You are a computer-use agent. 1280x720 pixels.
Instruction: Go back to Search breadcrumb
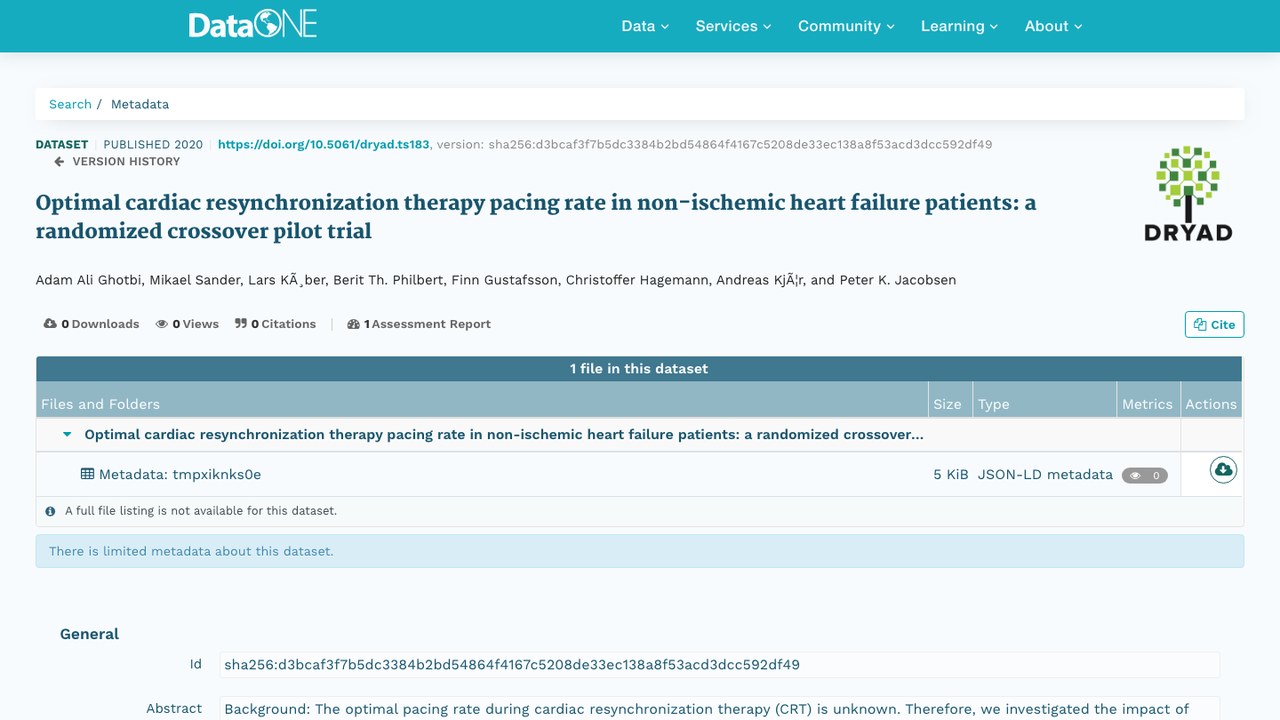tap(70, 104)
